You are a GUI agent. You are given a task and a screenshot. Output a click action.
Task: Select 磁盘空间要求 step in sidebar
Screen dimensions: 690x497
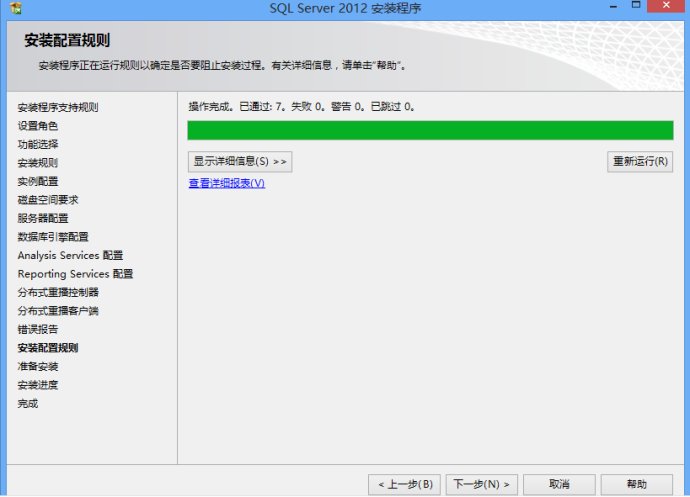click(x=48, y=200)
